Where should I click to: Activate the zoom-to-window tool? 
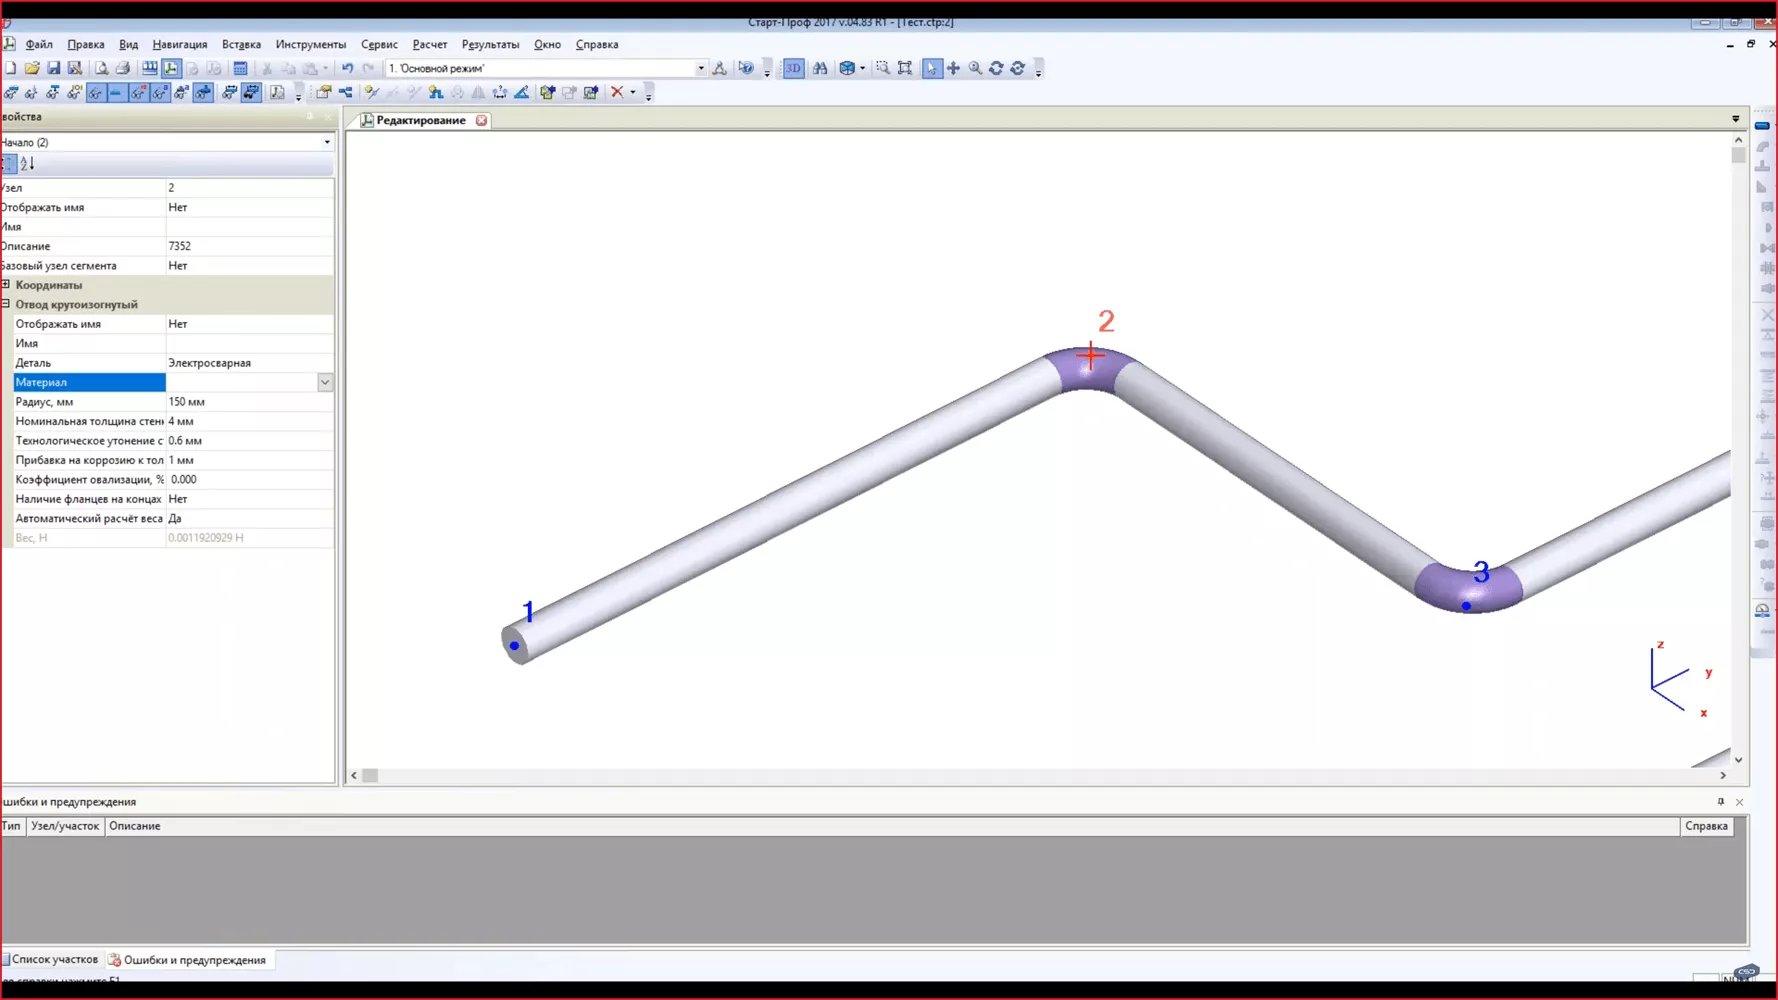[x=883, y=68]
